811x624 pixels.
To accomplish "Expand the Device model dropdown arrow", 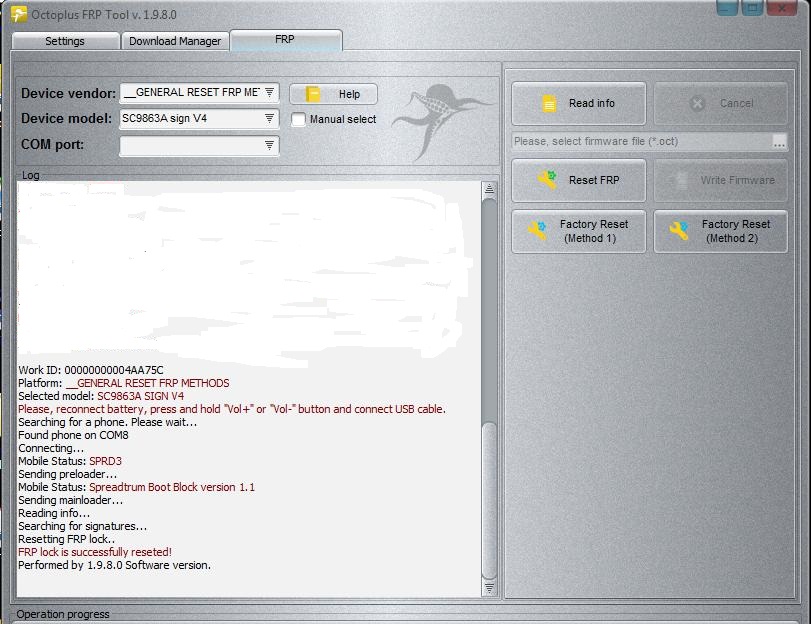I will 269,118.
